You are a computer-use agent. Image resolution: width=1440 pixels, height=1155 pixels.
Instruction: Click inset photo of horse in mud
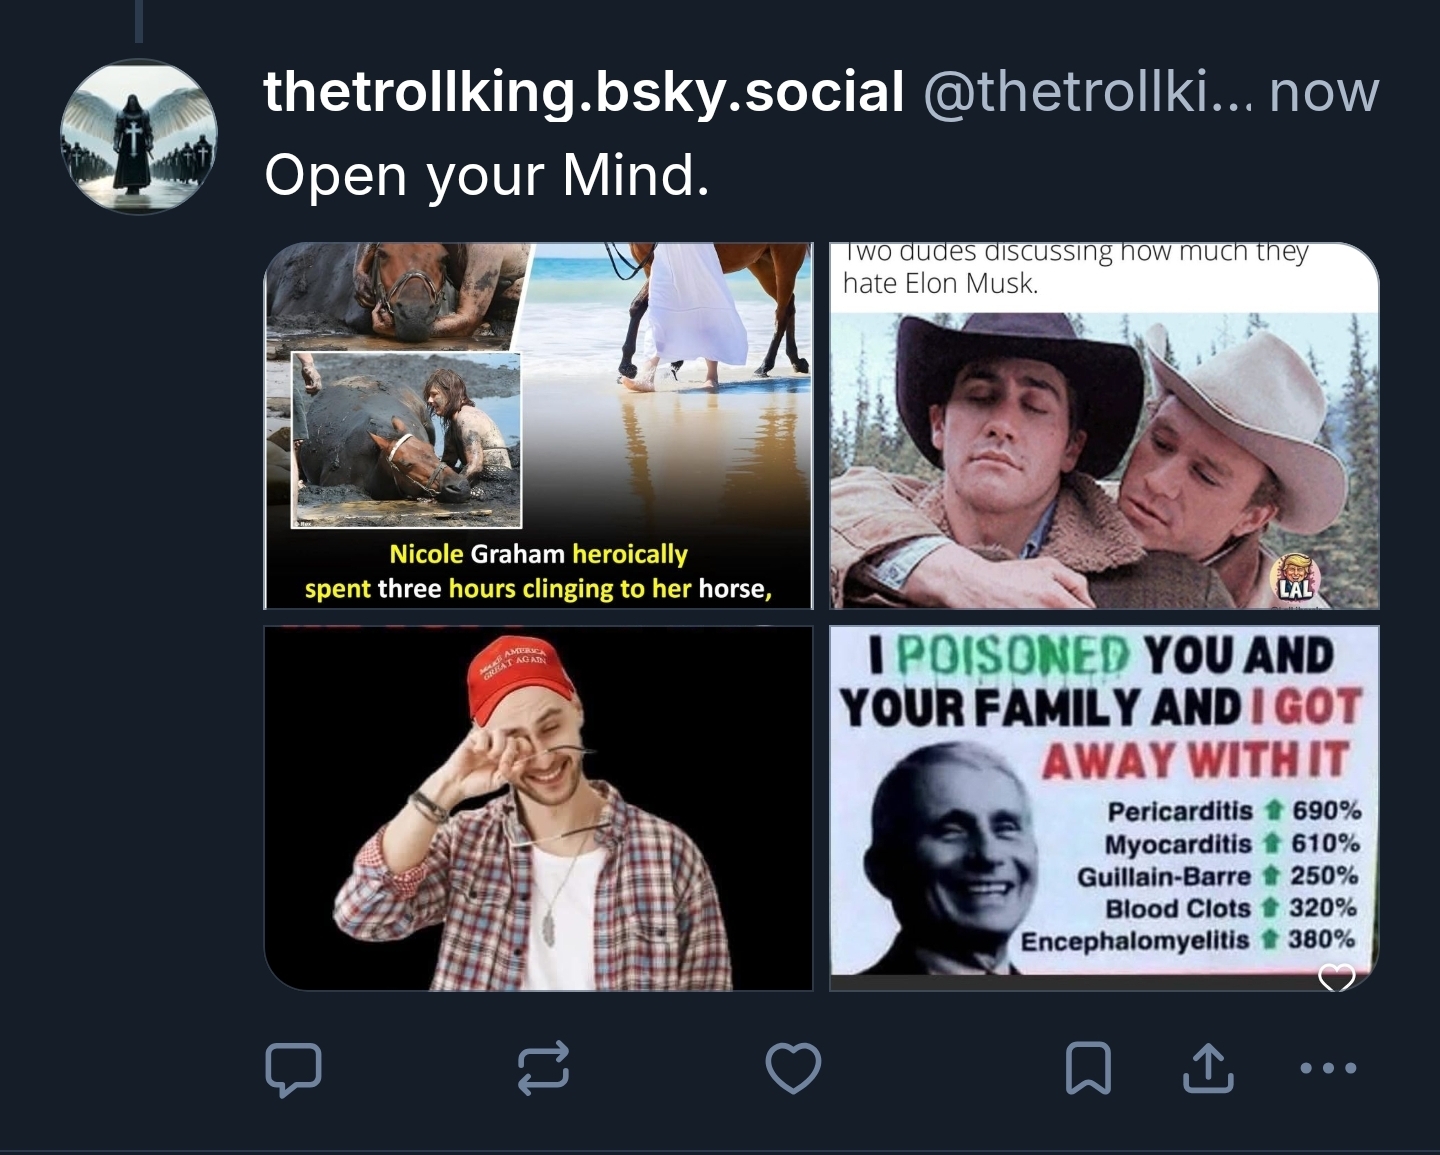(406, 439)
